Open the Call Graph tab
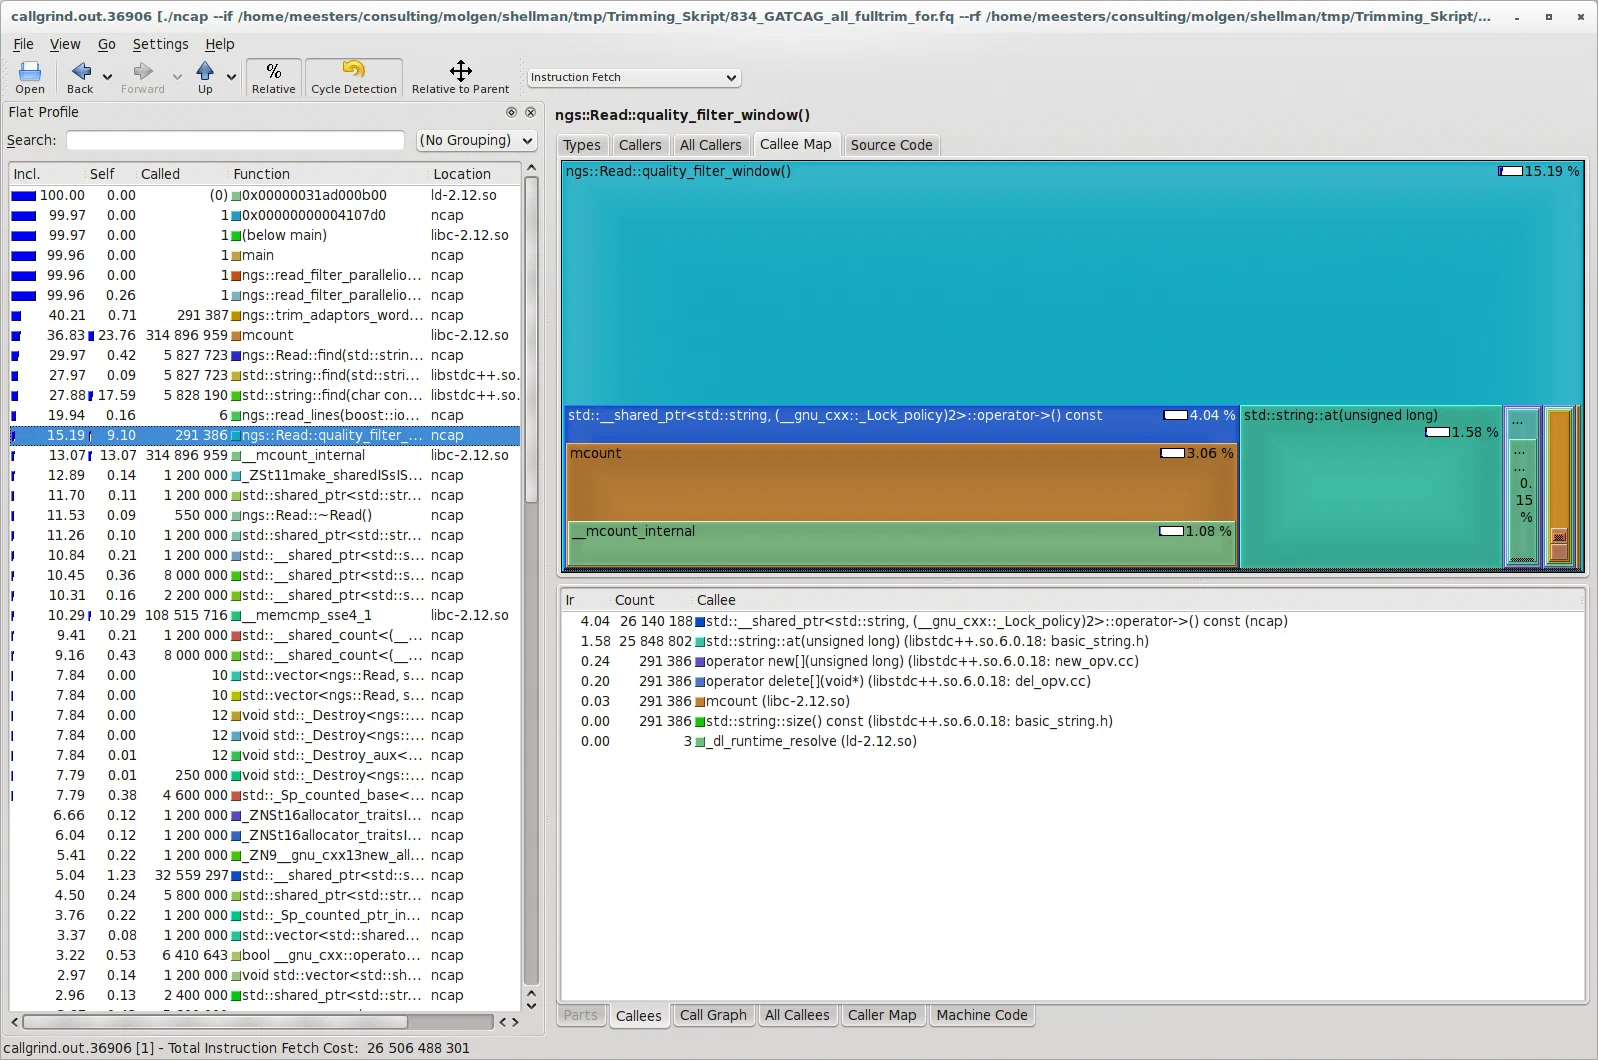The image size is (1598, 1060). coord(713,1015)
